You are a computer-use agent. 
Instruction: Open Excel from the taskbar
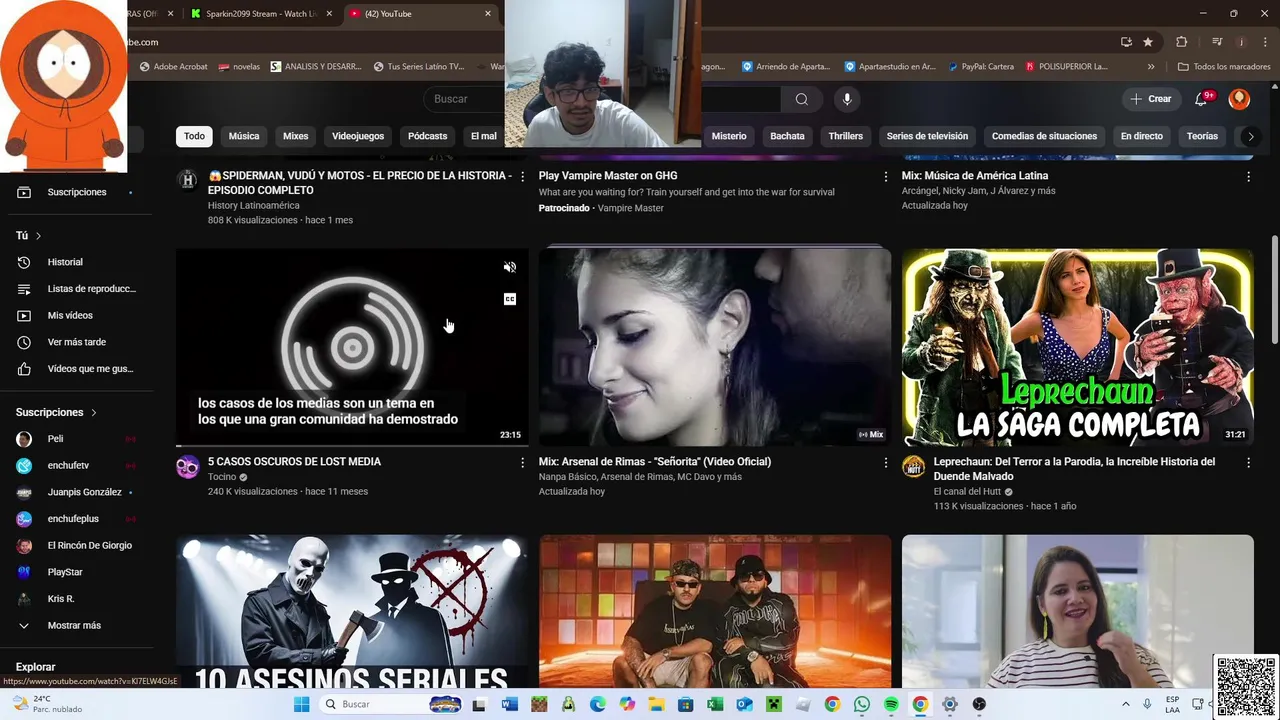[715, 704]
